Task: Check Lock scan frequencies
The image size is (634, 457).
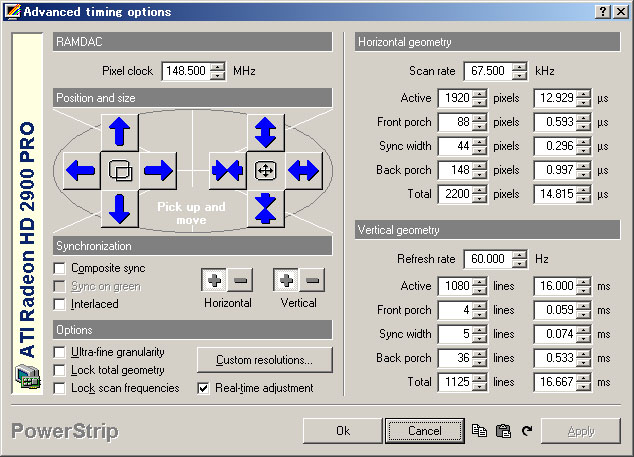Action: point(59,388)
